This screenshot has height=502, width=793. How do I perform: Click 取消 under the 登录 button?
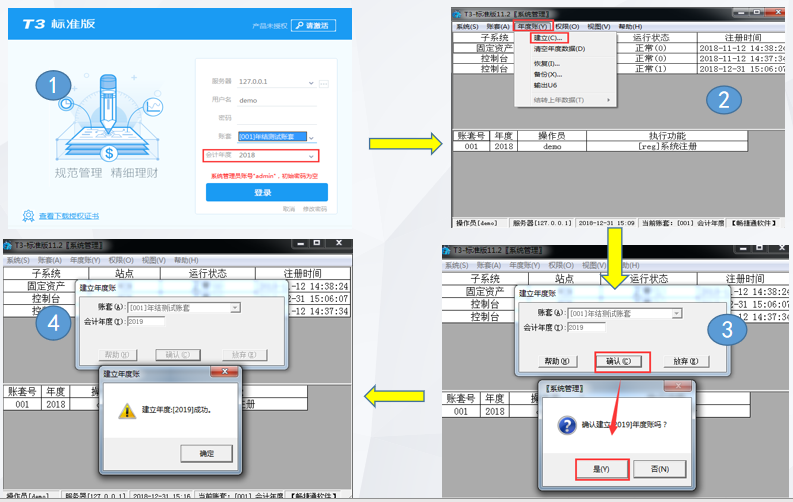coord(289,209)
